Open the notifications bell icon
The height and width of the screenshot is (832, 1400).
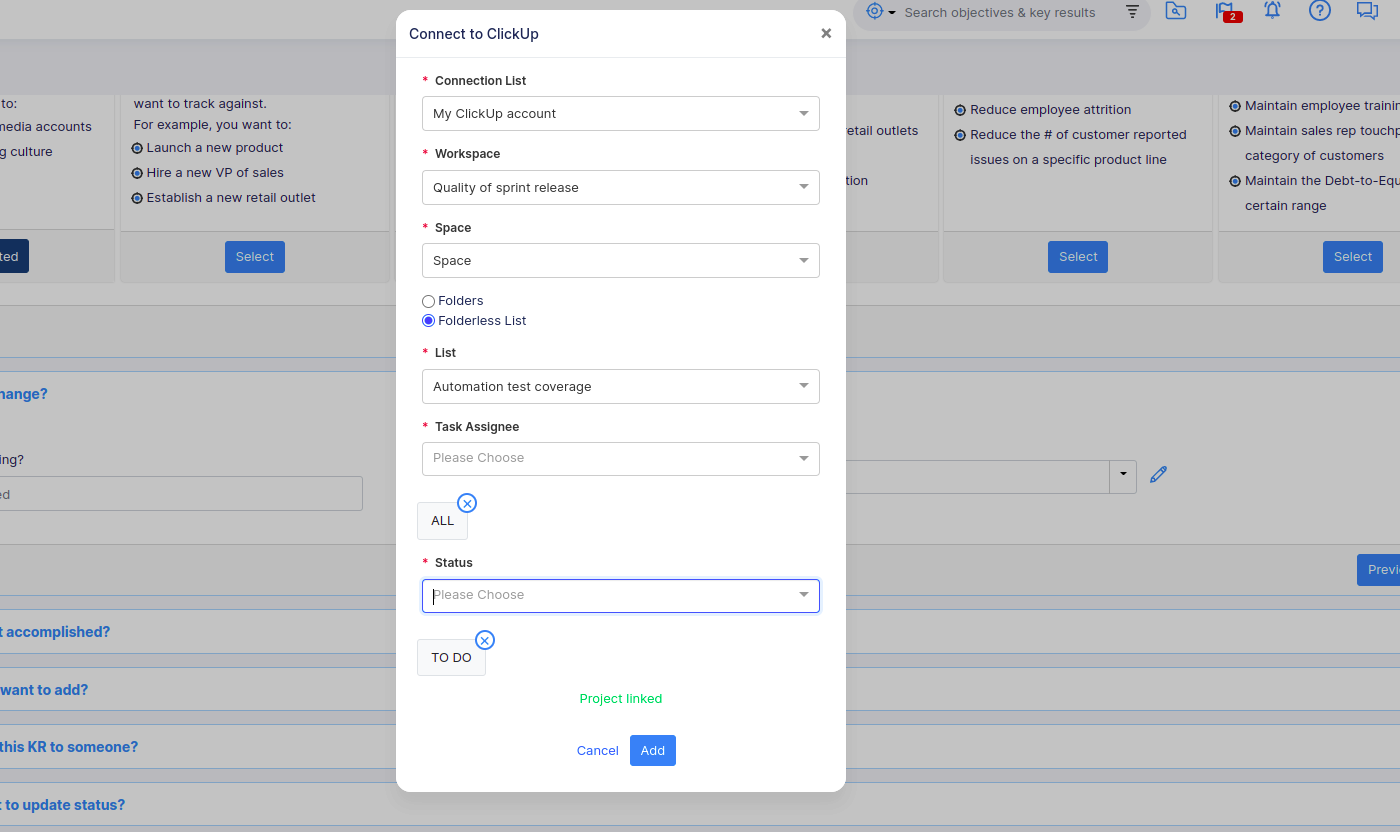[1272, 11]
